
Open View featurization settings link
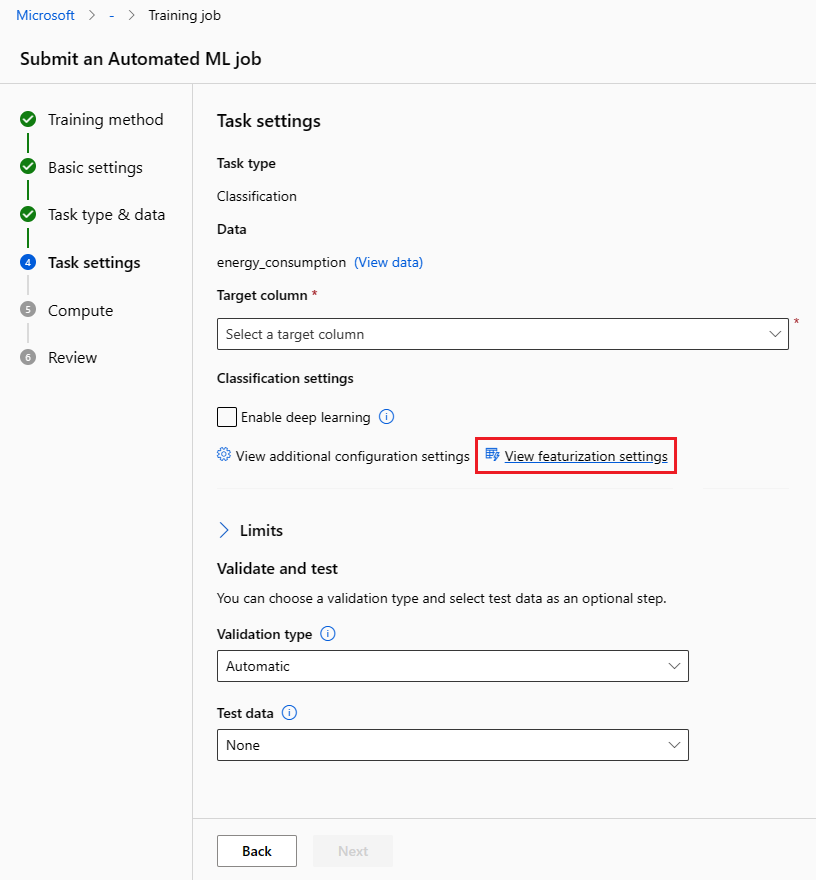coord(586,456)
